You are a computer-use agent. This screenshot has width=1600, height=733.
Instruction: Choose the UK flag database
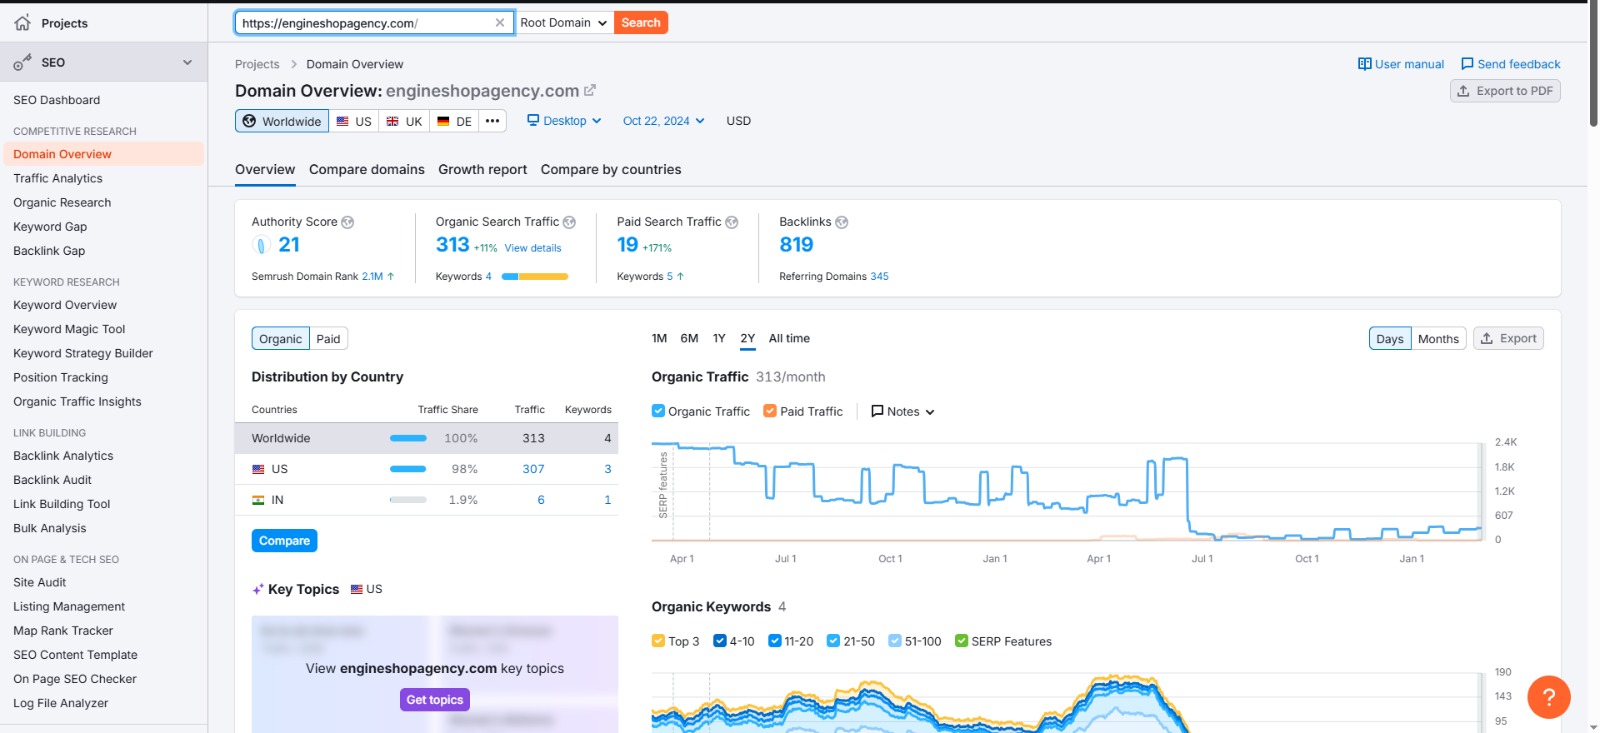[x=404, y=121]
